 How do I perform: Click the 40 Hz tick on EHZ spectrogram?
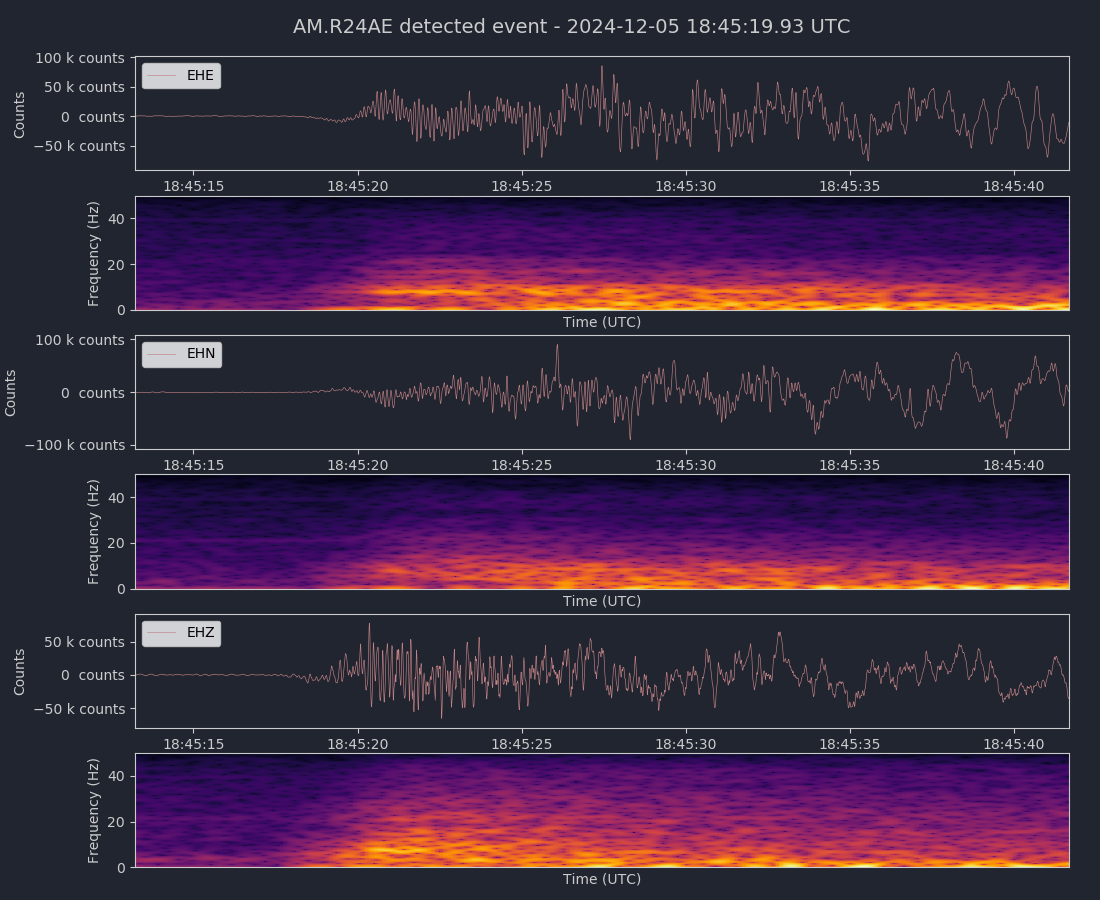click(x=116, y=777)
